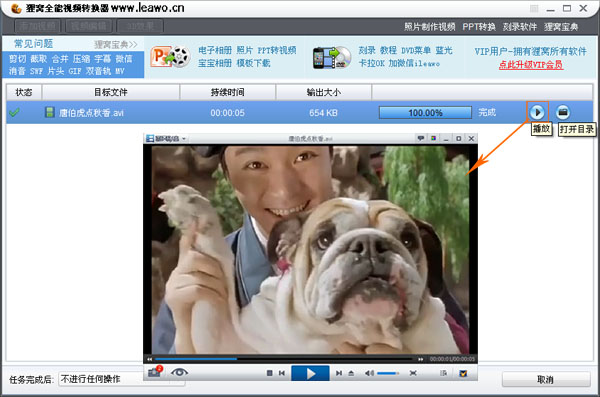Mute the player volume speaker icon
Viewport: 600px width, 397px height.
pos(369,373)
